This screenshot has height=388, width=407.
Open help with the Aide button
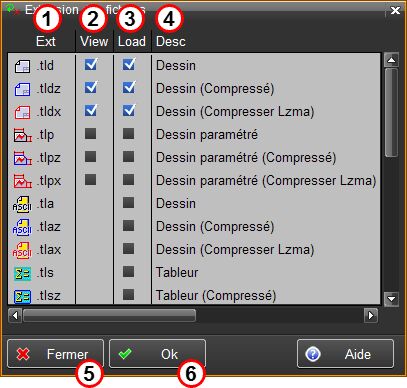tap(345, 354)
